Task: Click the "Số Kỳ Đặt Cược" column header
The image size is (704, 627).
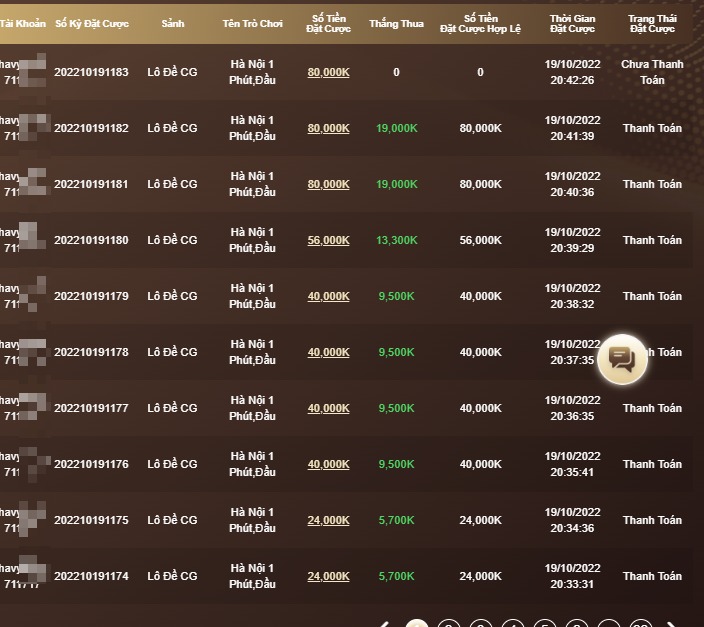Action: (x=91, y=23)
